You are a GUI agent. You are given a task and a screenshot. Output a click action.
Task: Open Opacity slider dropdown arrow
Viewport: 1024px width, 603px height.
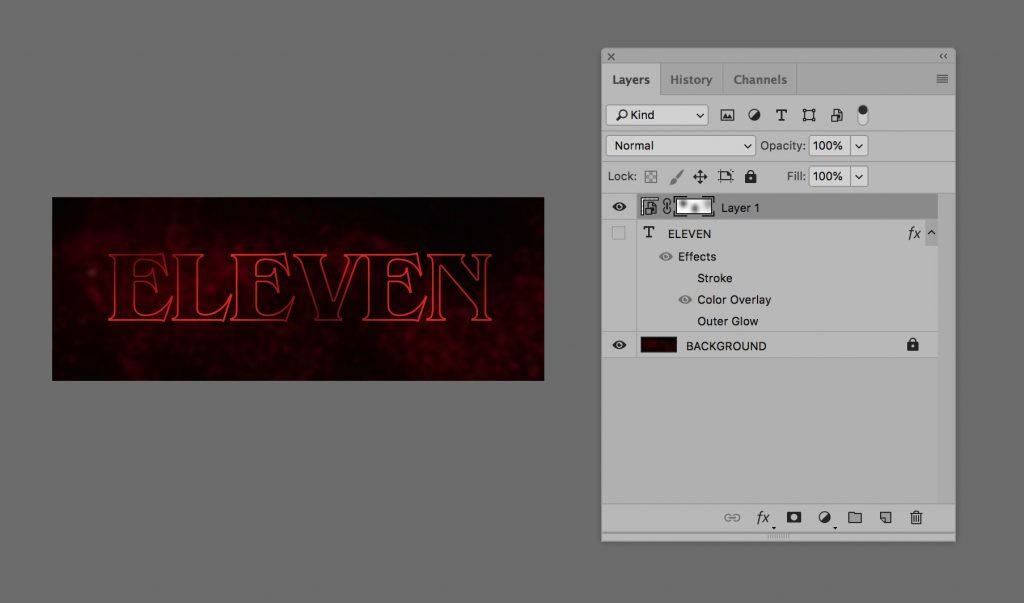pos(859,146)
